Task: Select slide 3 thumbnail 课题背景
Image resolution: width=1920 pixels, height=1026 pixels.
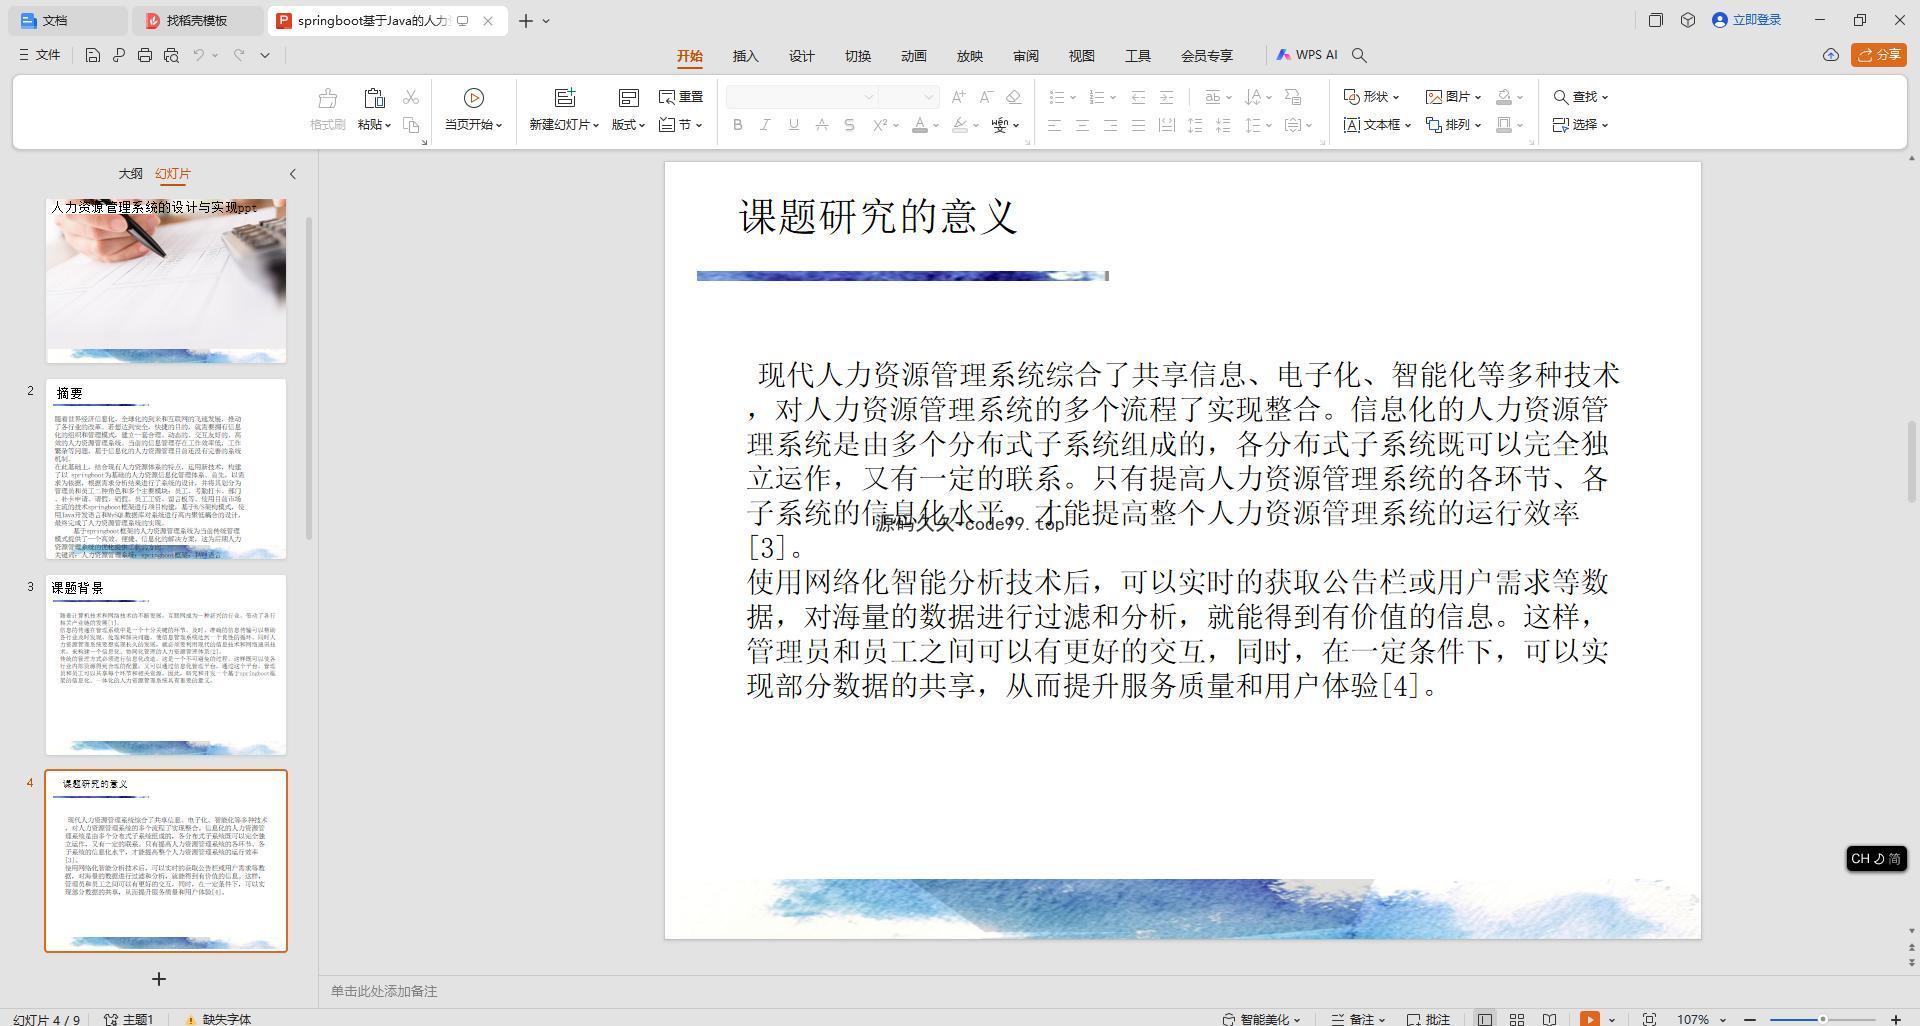Action: (166, 664)
